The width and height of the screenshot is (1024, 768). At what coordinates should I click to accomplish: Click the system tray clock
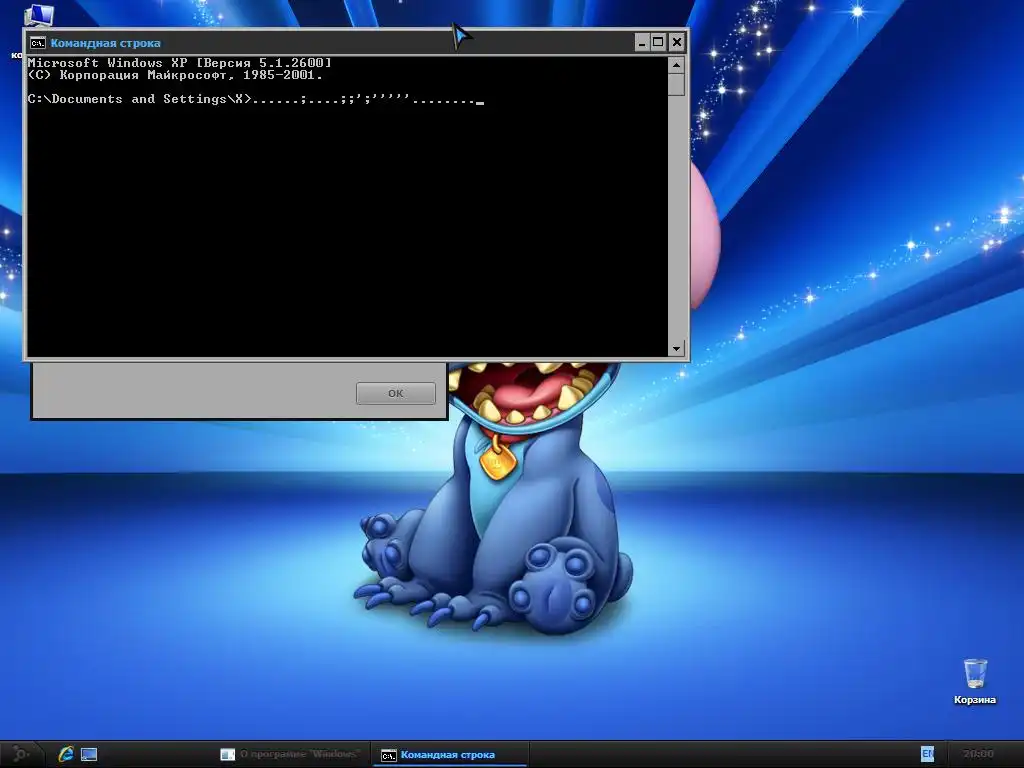978,754
